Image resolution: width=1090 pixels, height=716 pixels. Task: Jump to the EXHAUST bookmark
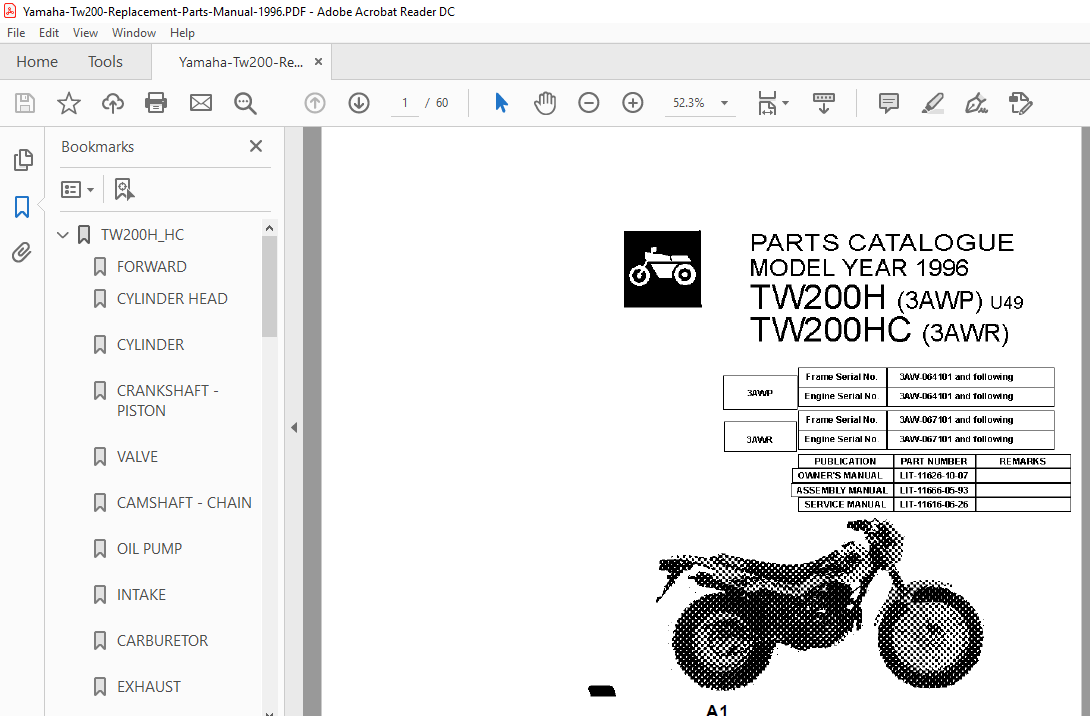149,687
